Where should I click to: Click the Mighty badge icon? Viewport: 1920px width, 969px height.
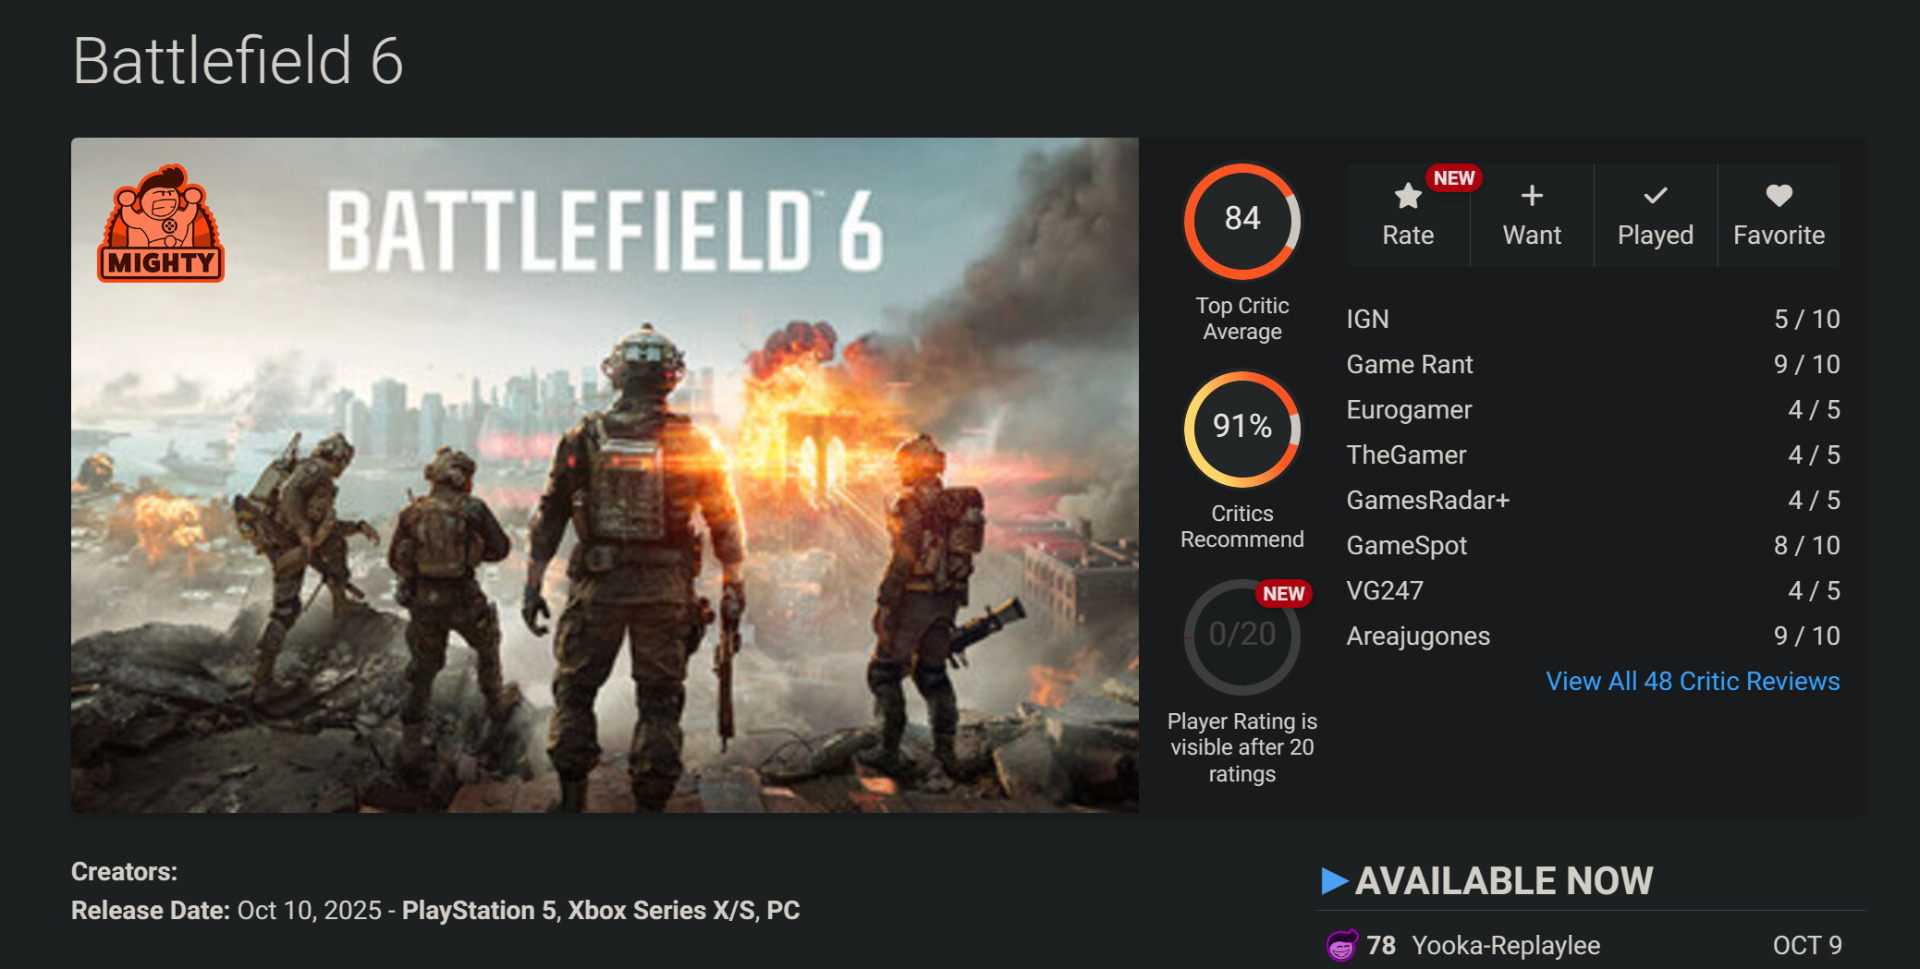pyautogui.click(x=161, y=224)
